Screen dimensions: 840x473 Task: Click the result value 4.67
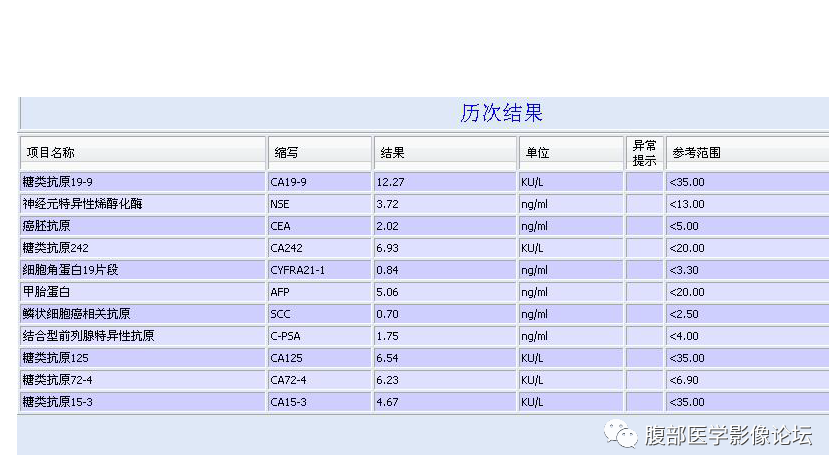coord(387,402)
